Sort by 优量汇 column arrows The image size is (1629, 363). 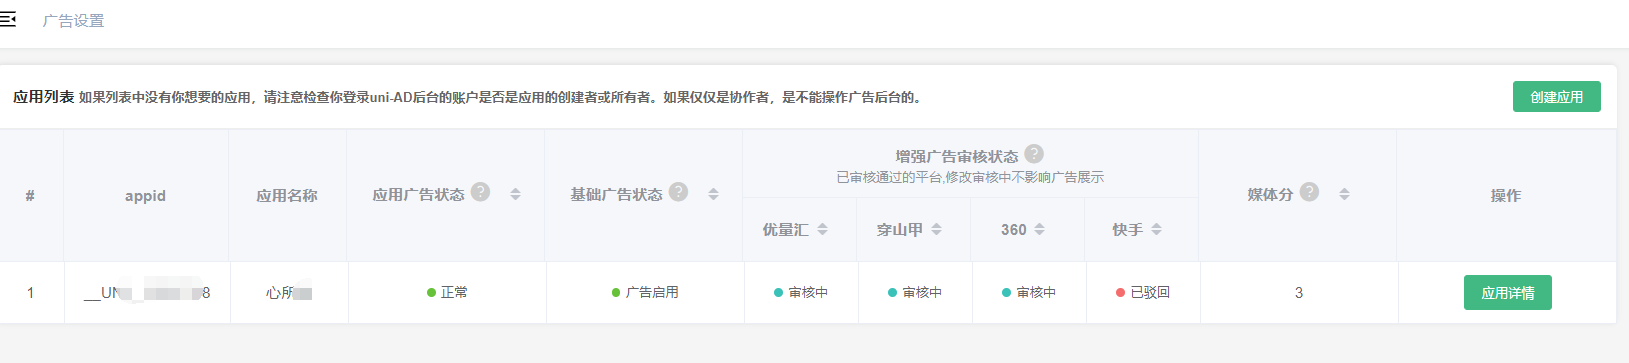pyautogui.click(x=822, y=229)
